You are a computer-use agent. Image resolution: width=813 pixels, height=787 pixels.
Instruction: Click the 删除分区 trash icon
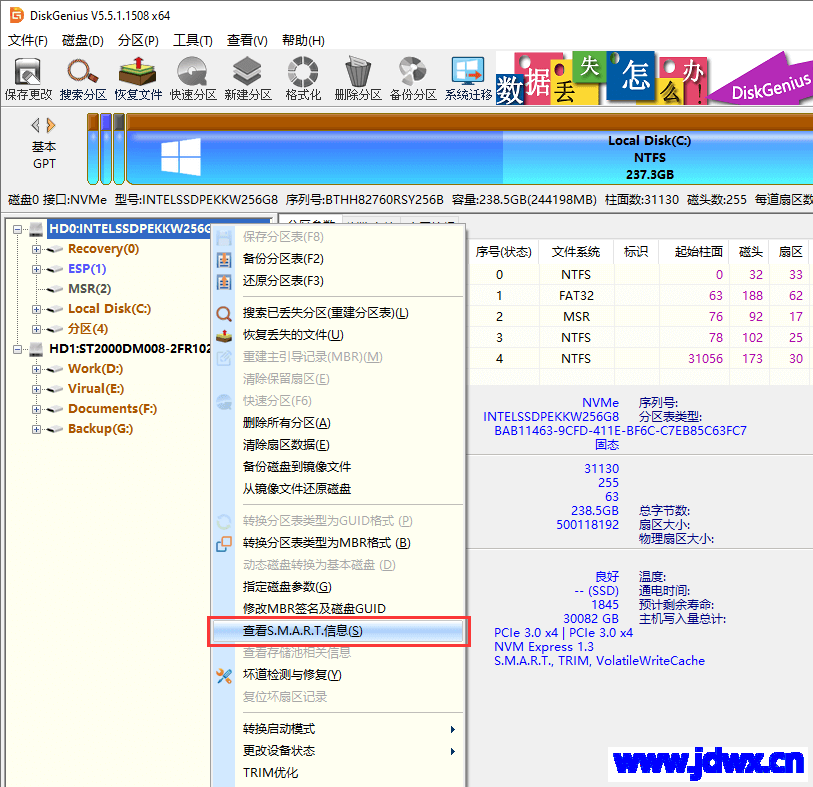358,72
